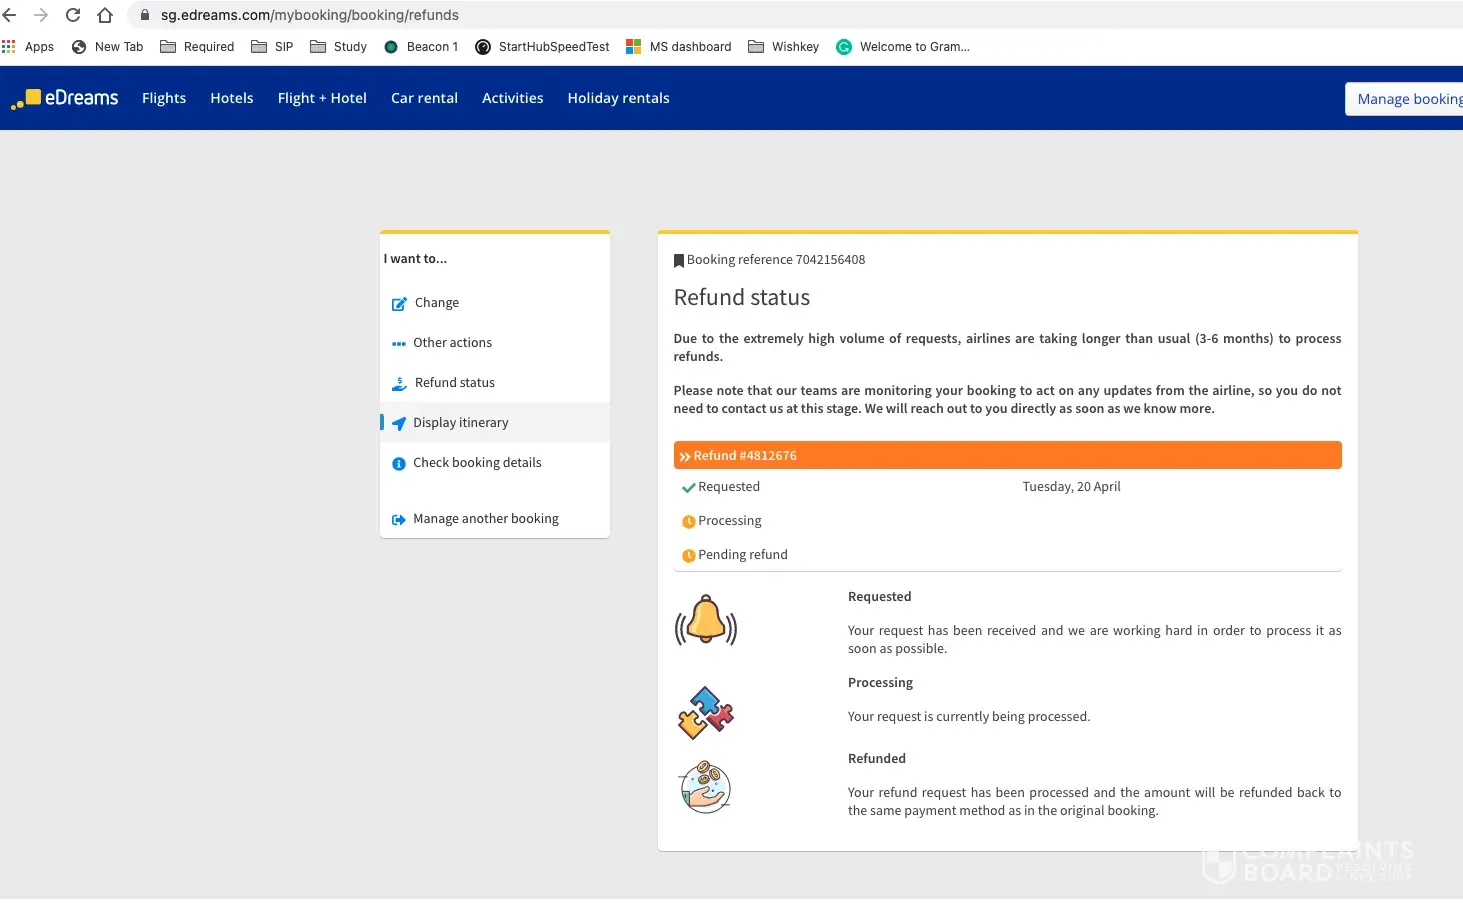Click the paper plane icon beside Display itinerary
Image resolution: width=1463 pixels, height=904 pixels.
[x=399, y=423]
